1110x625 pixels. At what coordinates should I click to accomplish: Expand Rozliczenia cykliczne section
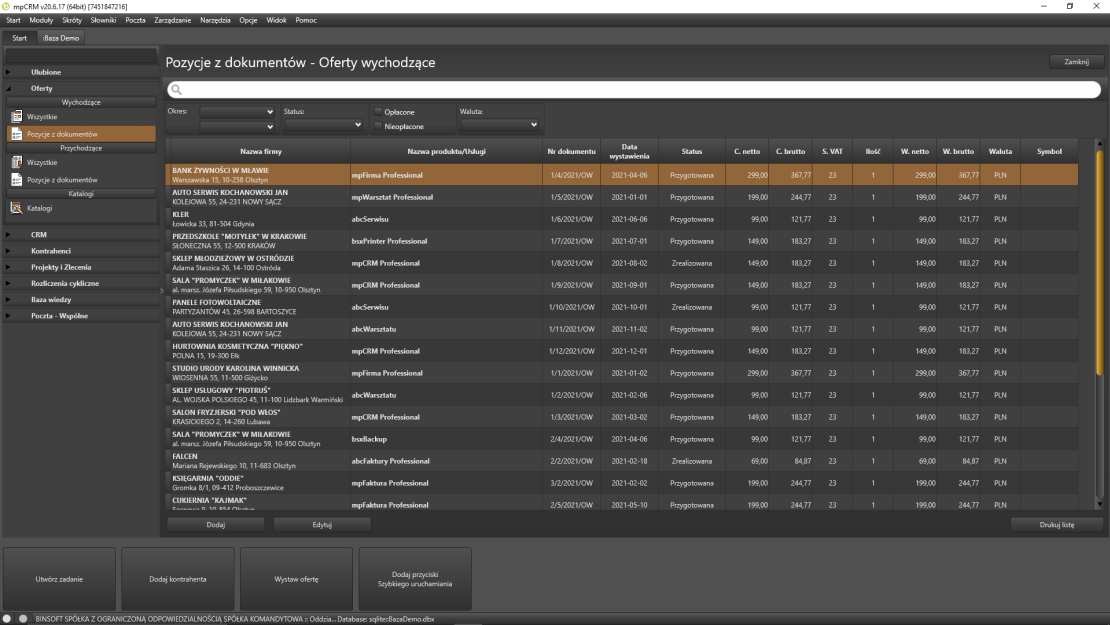(81, 283)
